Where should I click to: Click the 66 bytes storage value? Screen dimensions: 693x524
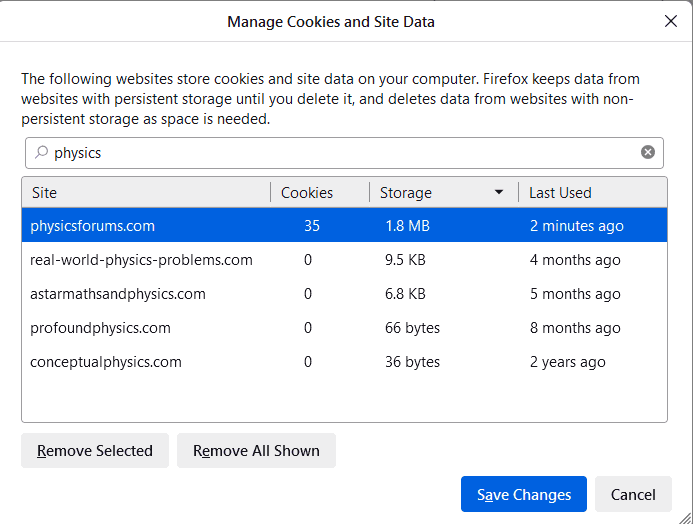[x=412, y=328]
